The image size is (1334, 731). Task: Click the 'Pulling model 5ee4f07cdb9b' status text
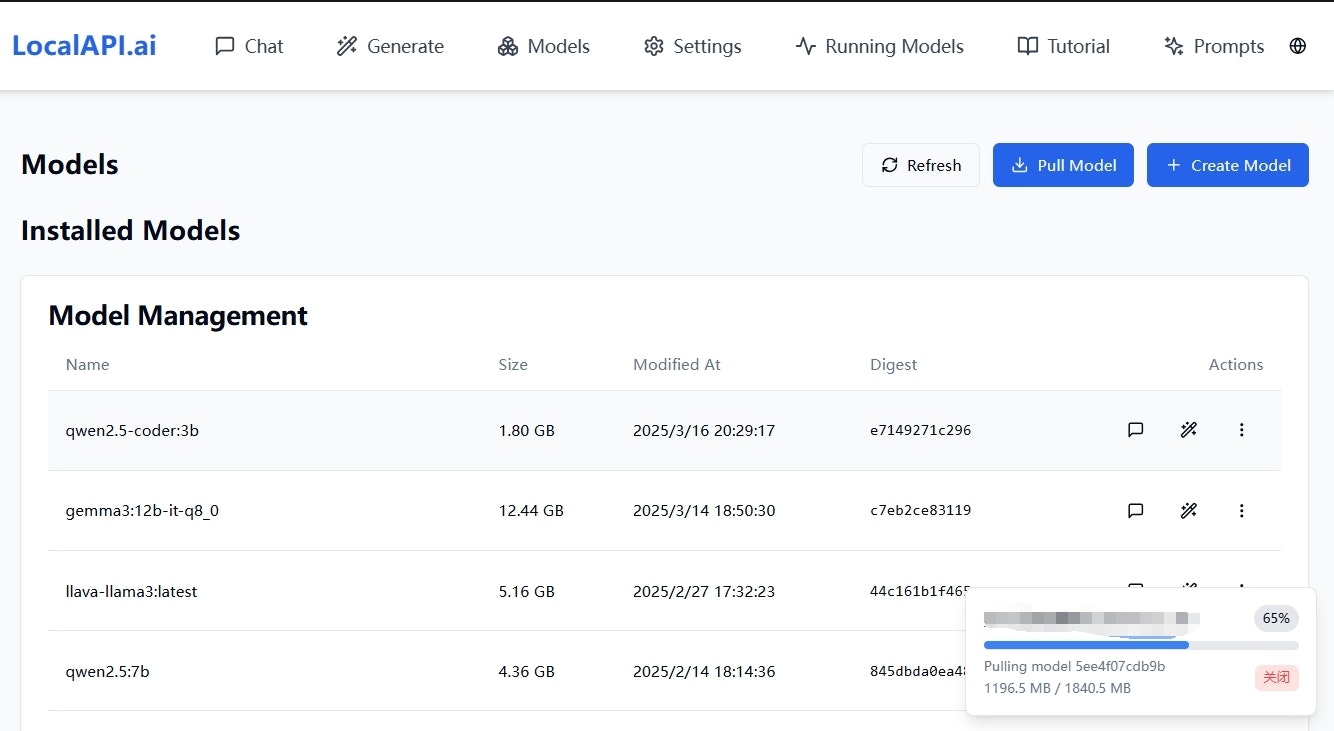click(x=1075, y=666)
